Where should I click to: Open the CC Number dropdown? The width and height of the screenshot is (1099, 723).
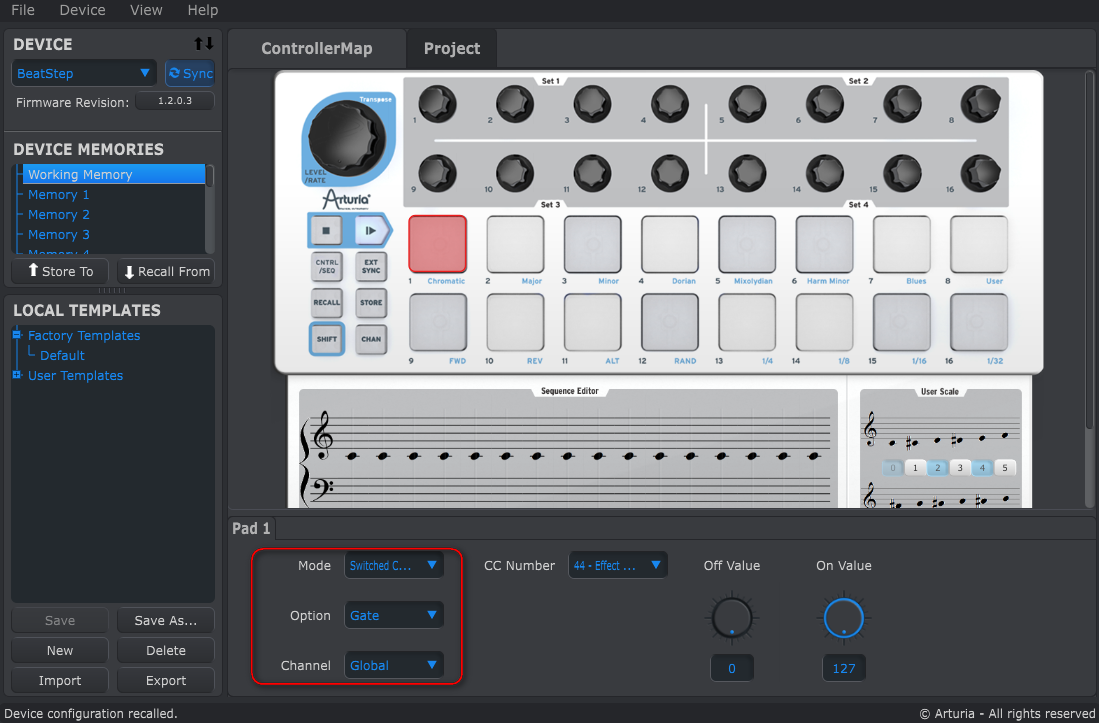pyautogui.click(x=617, y=565)
